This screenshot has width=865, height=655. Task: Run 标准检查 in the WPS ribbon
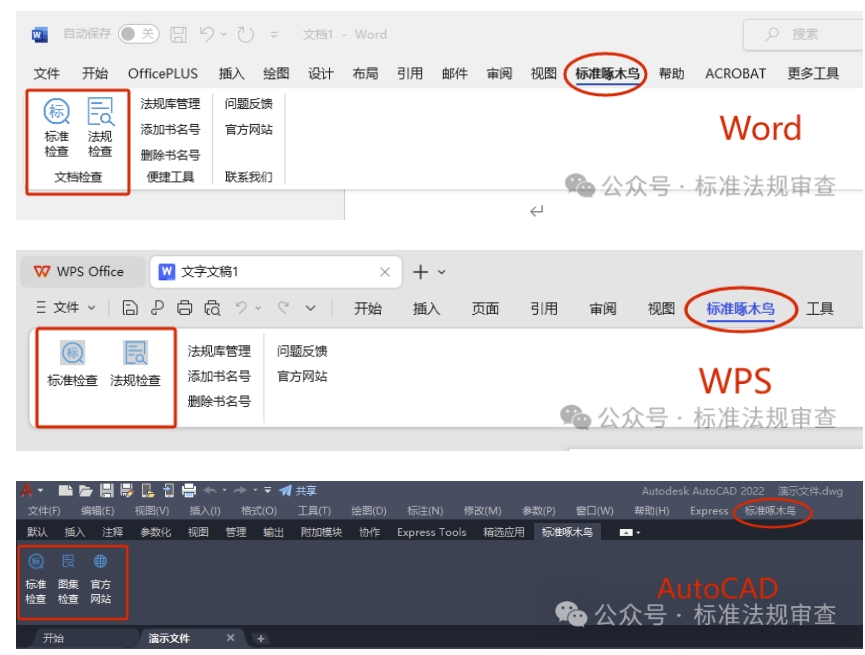point(72,354)
